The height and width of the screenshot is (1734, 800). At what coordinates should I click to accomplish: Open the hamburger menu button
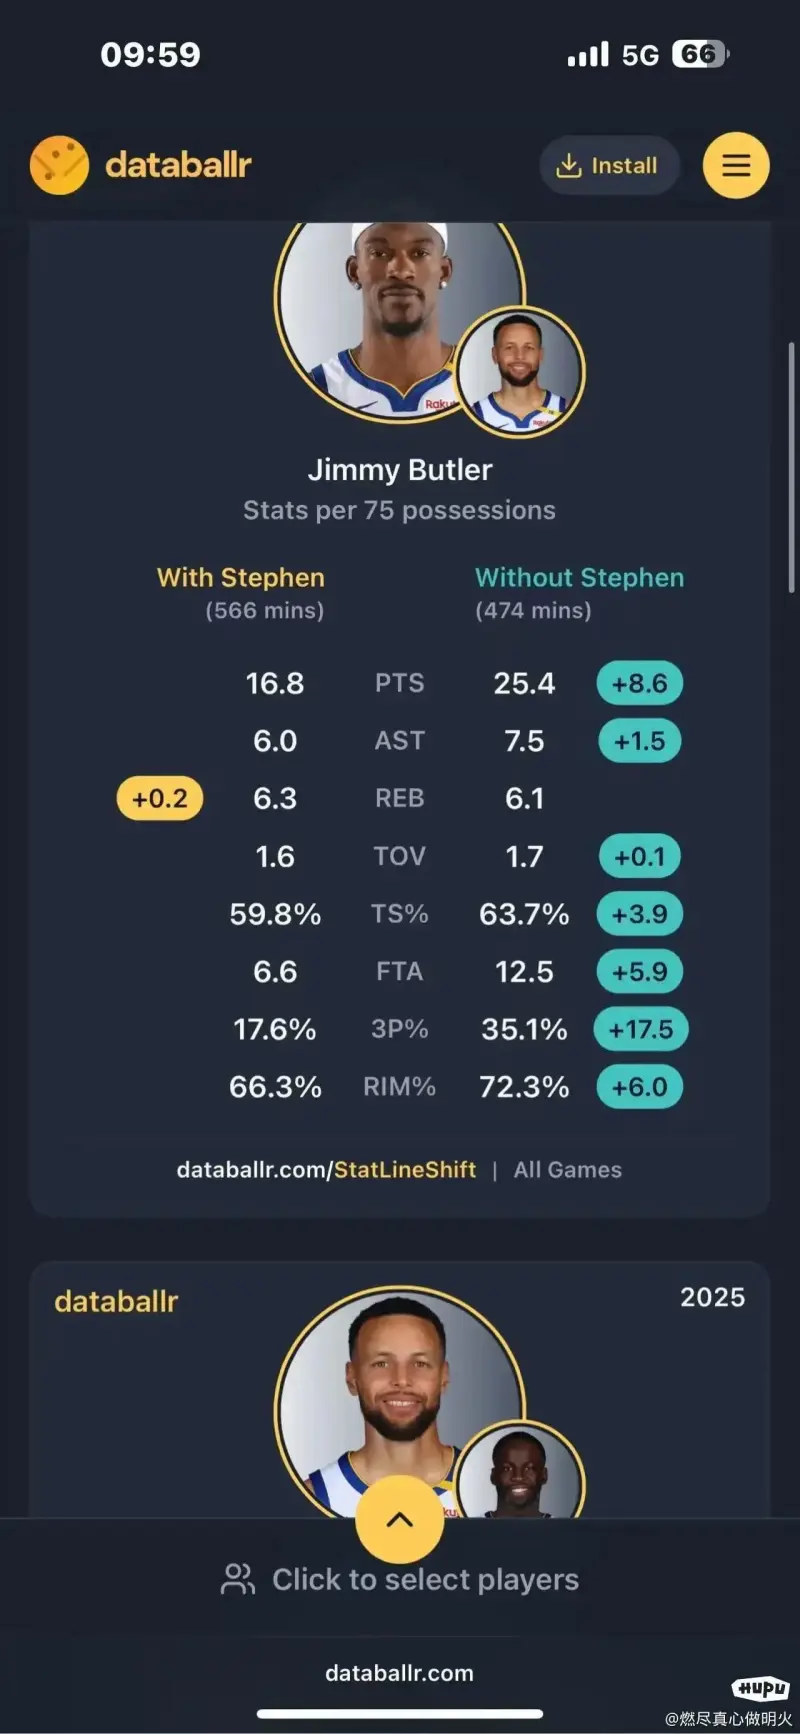(x=736, y=165)
